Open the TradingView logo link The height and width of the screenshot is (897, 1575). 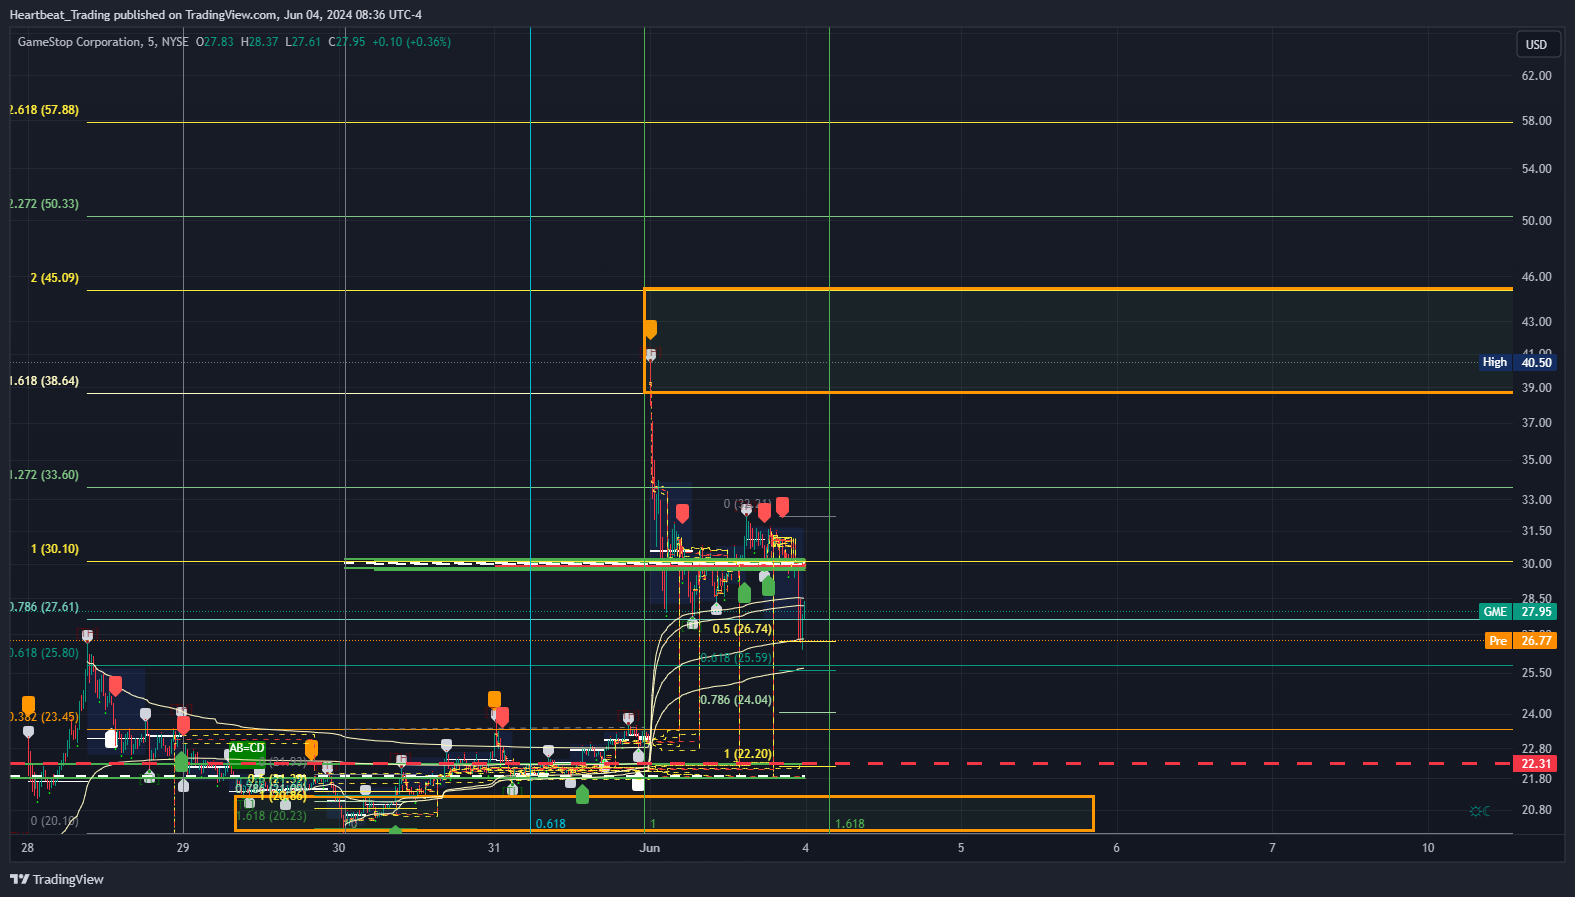pyautogui.click(x=57, y=879)
